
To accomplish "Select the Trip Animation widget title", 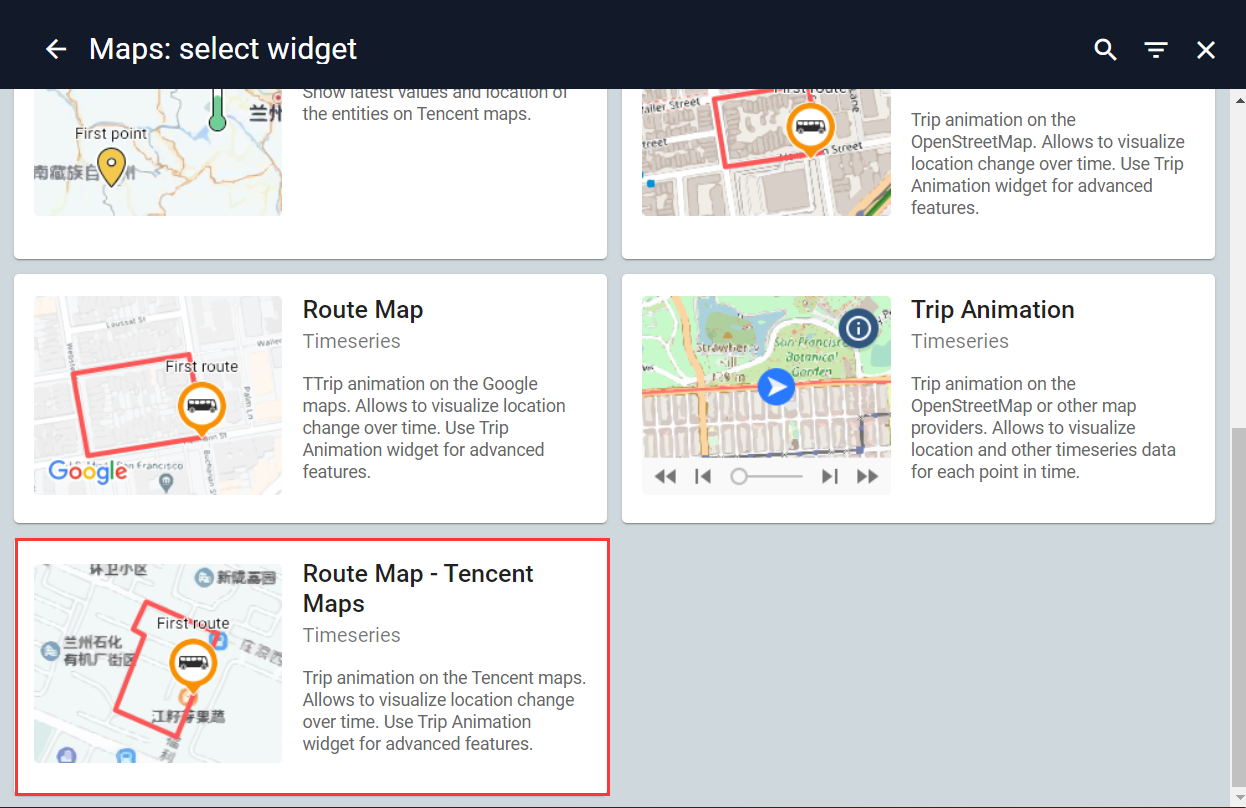I will (992, 310).
